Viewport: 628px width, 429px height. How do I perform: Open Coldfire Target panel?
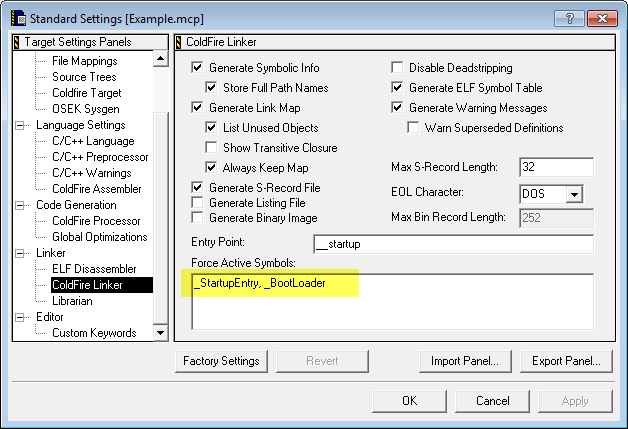tap(87, 93)
